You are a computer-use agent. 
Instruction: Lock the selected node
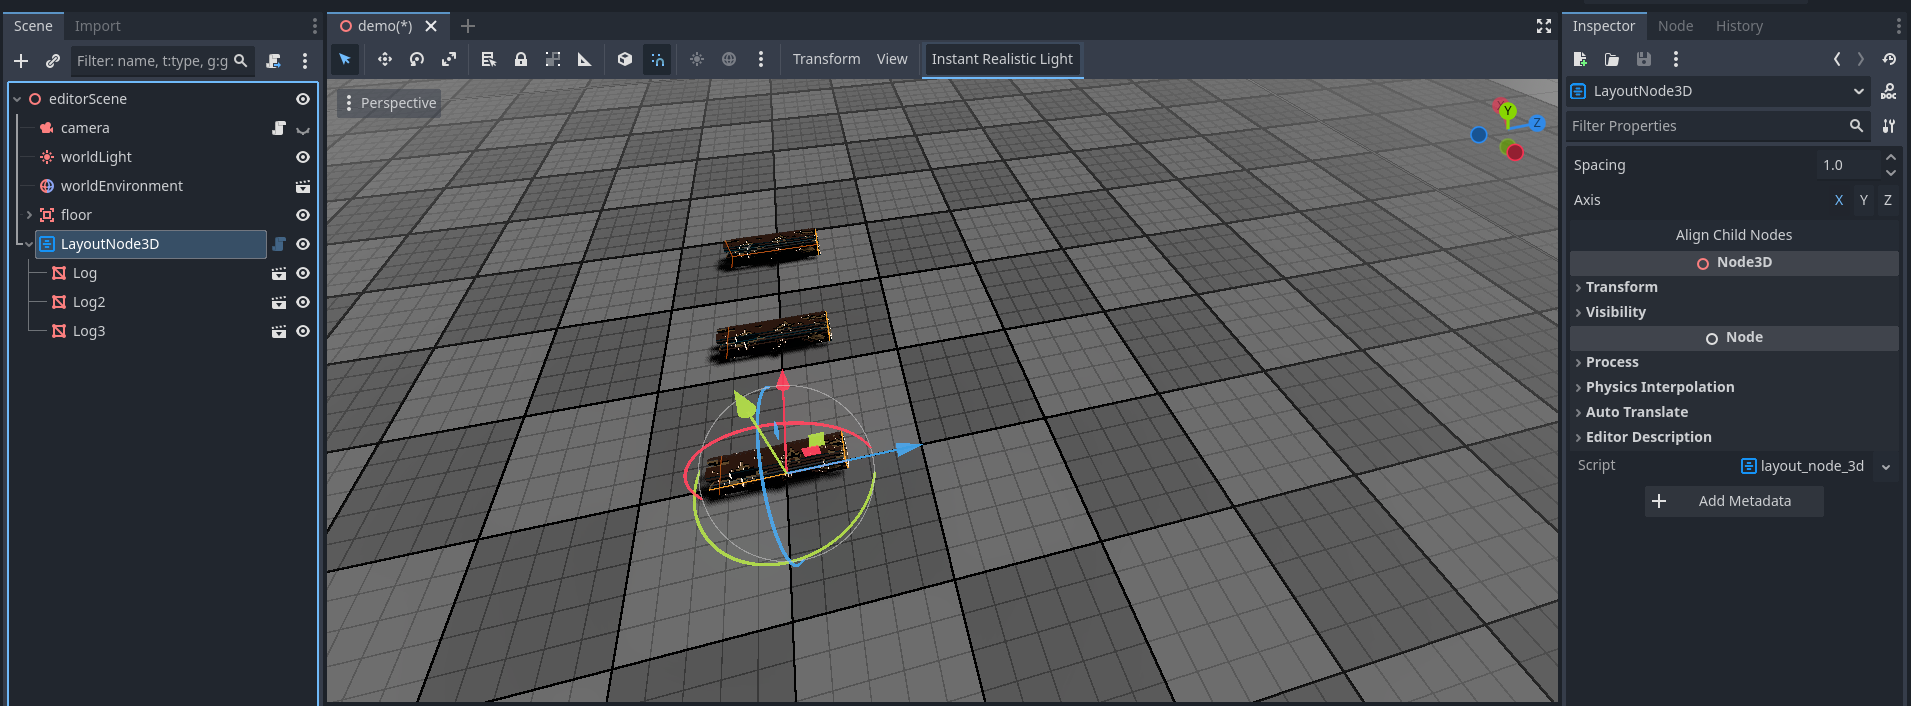521,59
